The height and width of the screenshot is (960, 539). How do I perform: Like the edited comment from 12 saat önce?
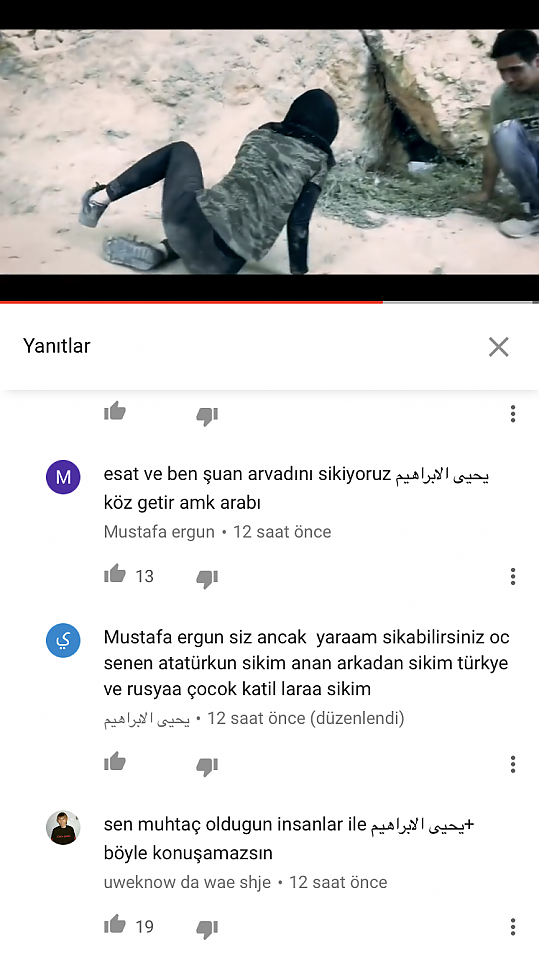point(115,762)
